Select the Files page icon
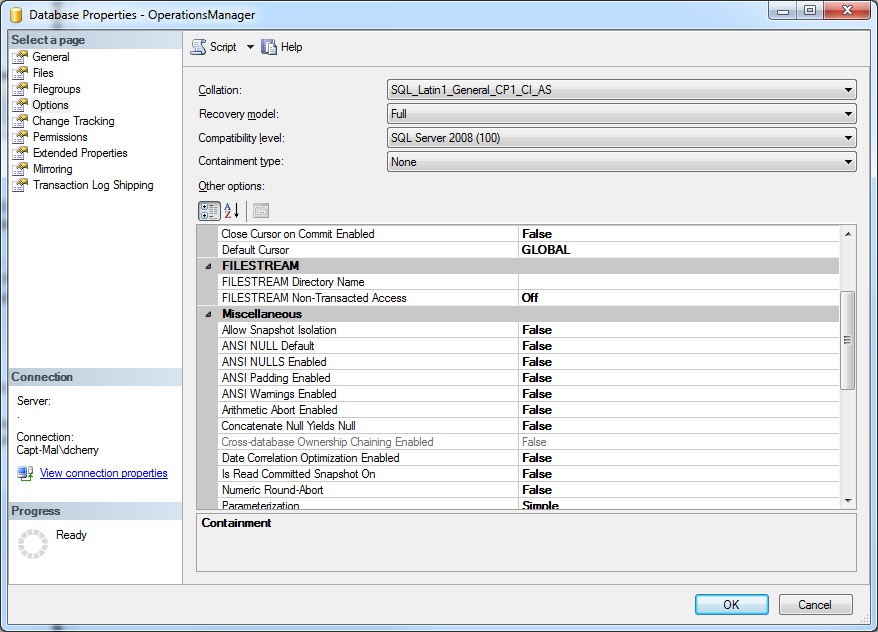Image resolution: width=878 pixels, height=632 pixels. (20, 73)
